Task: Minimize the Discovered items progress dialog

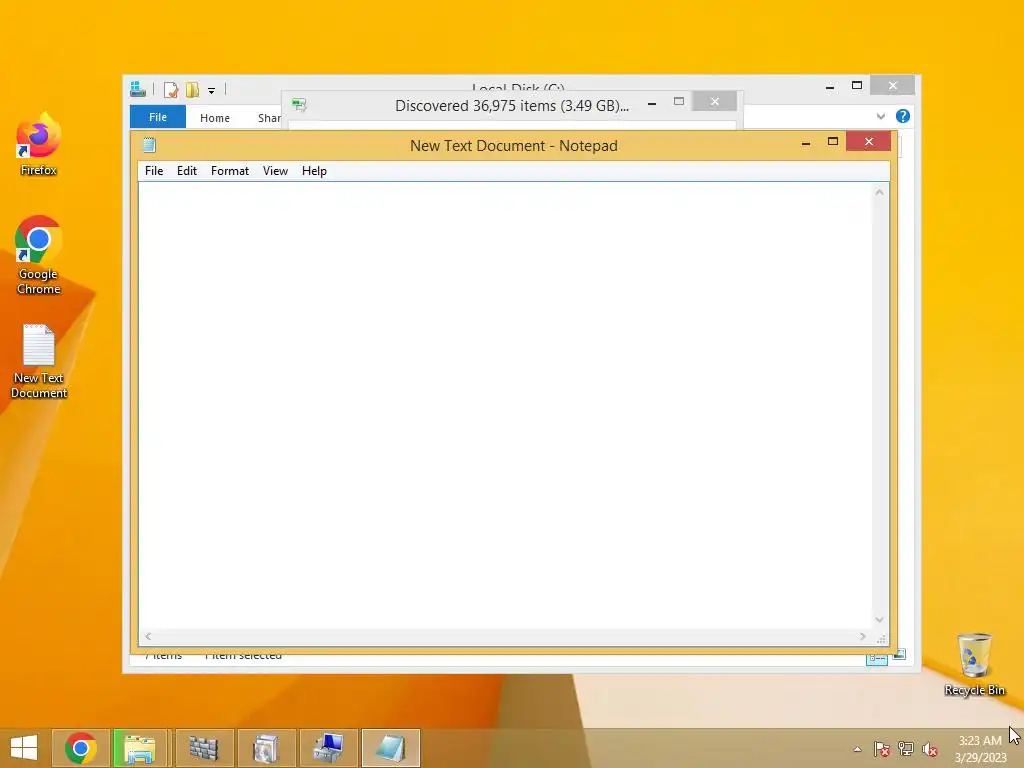Action: 652,103
